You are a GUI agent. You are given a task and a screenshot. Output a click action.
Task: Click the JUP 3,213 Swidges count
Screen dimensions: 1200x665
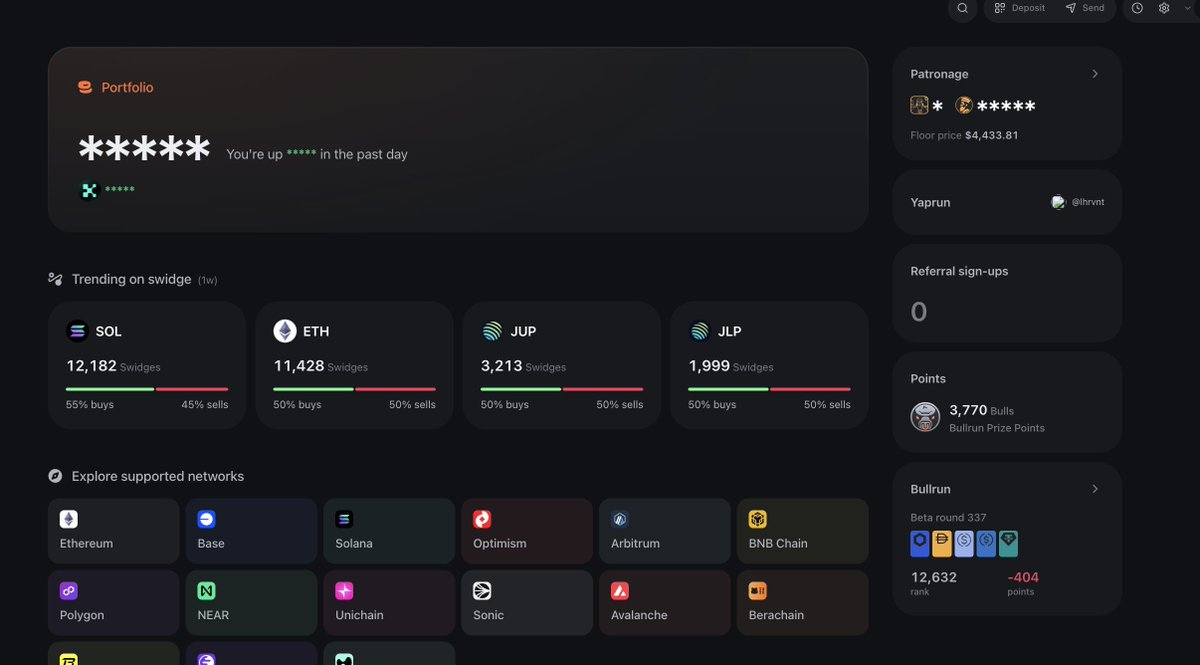524,366
